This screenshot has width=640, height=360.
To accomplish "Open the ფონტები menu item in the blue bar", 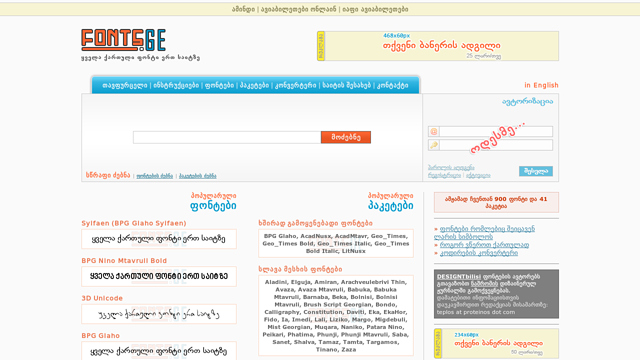I will point(219,85).
